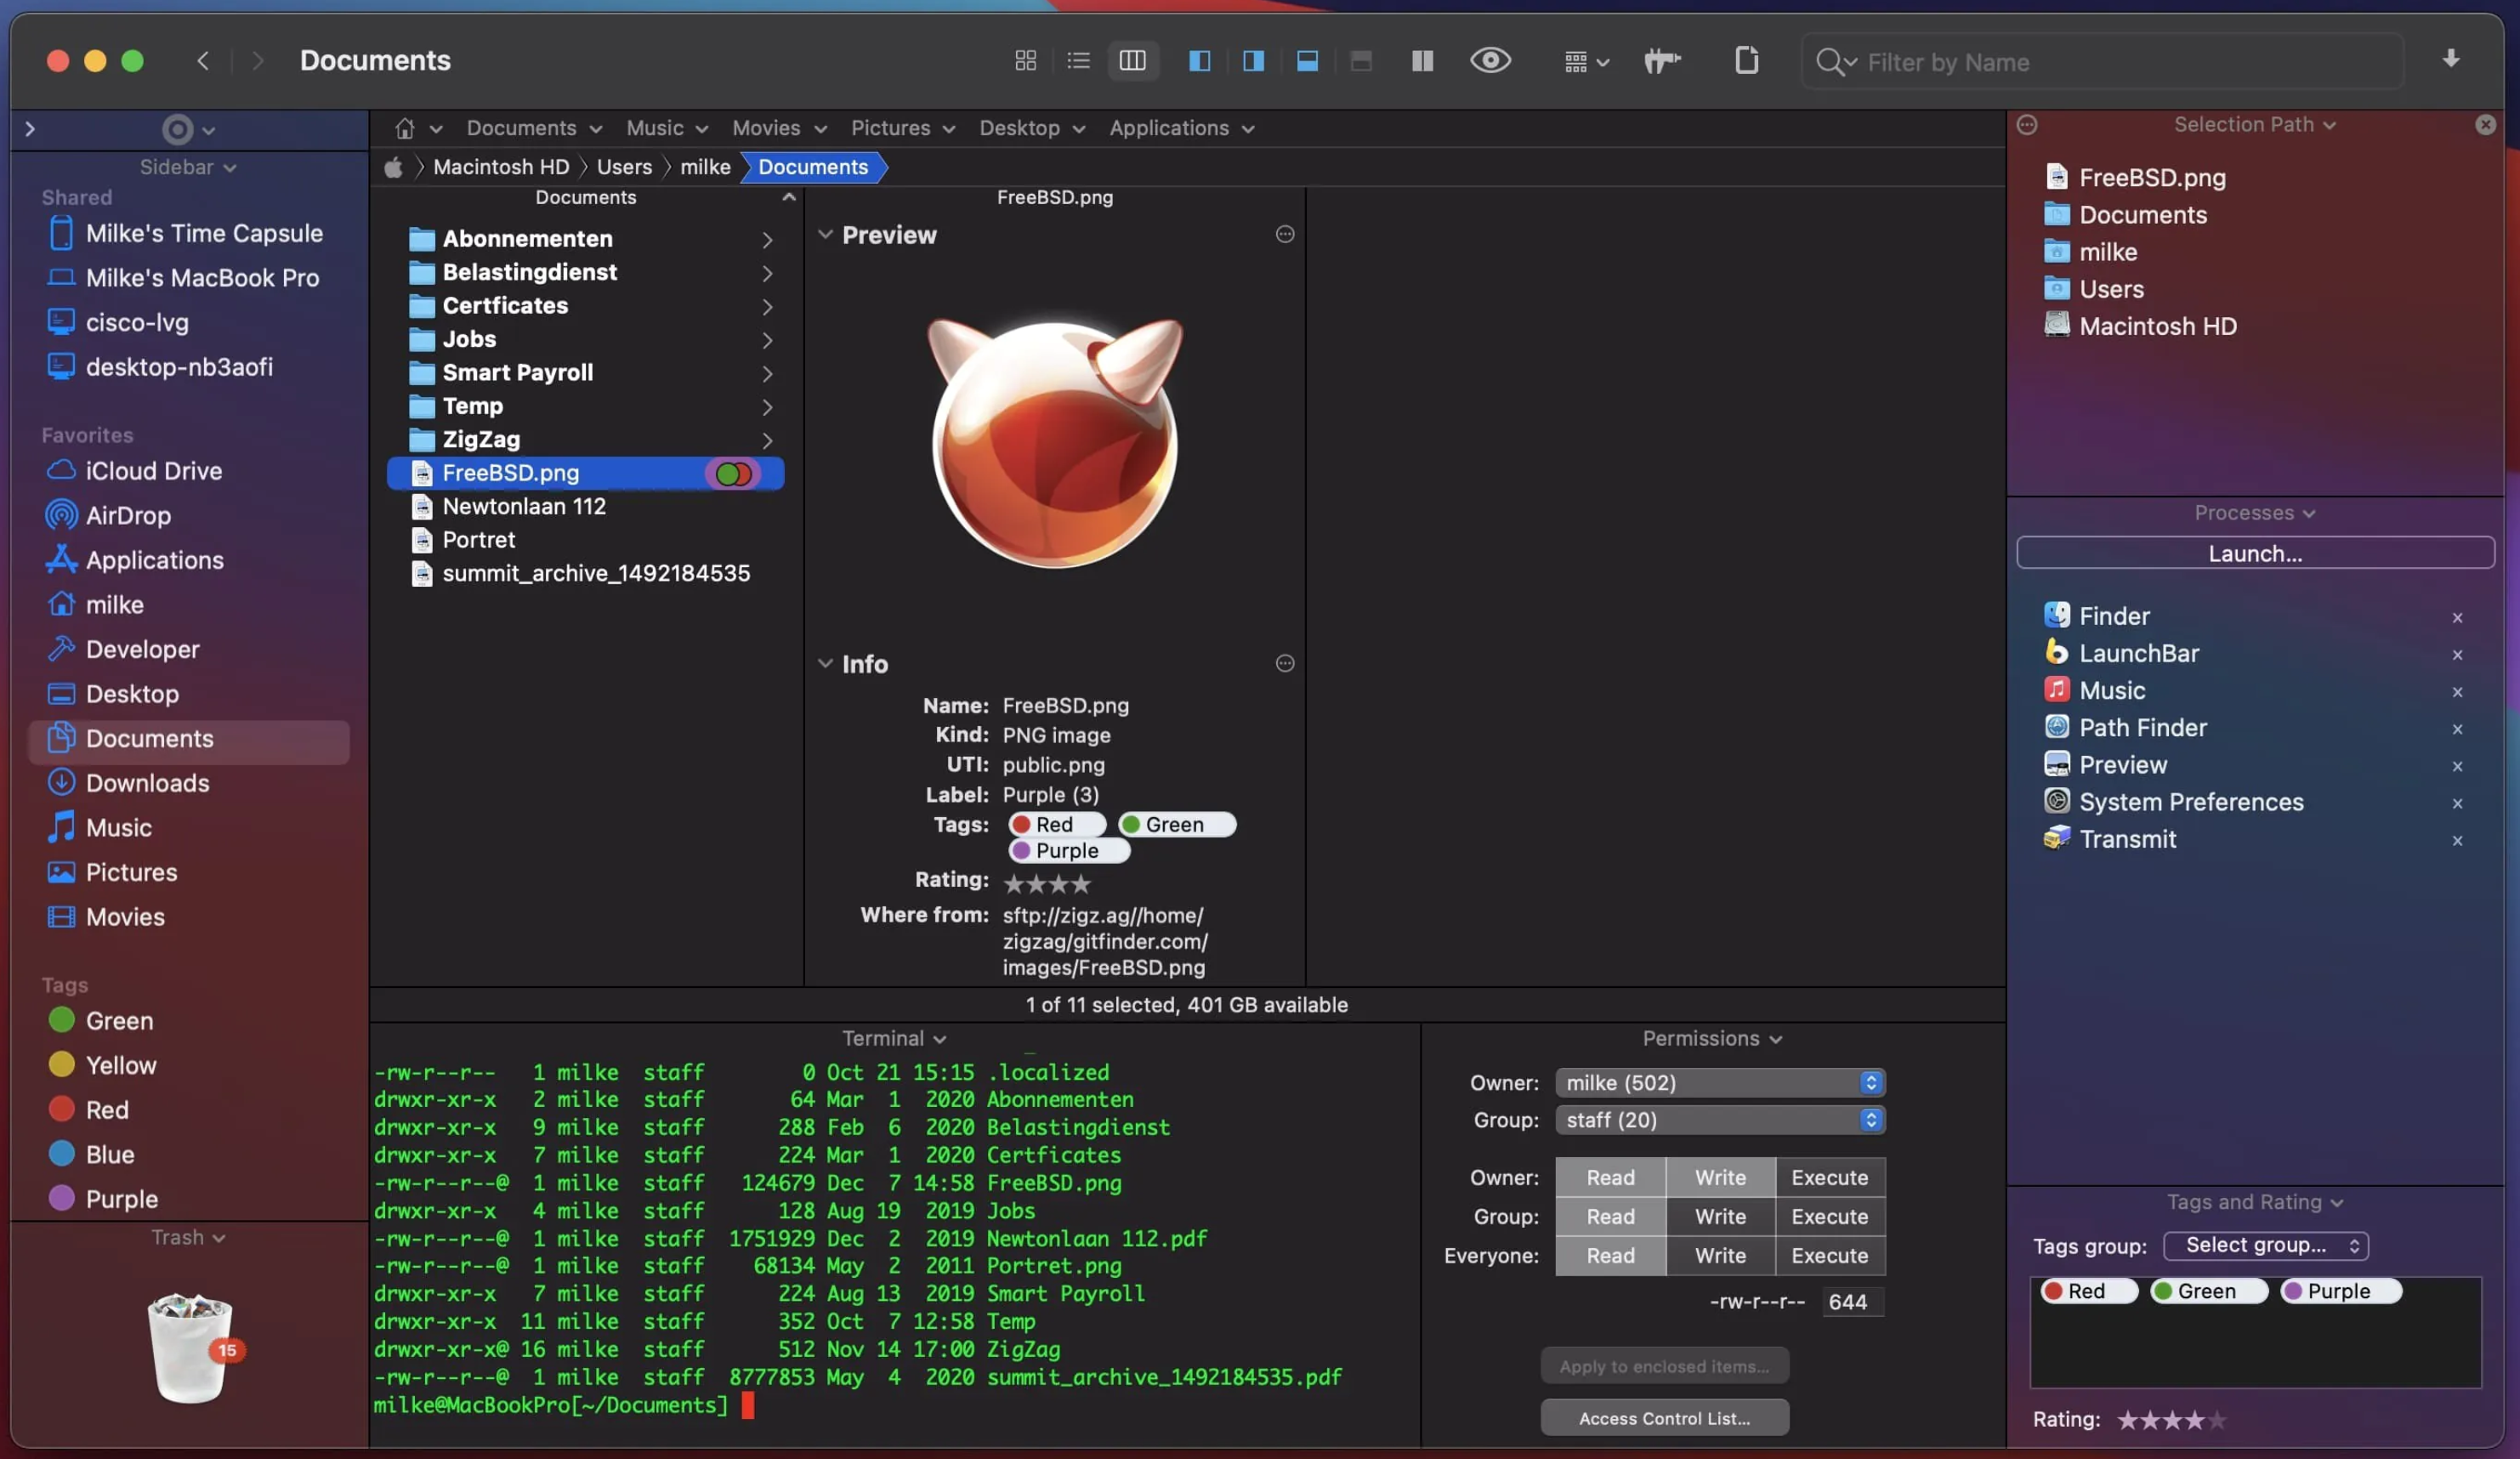Viewport: 2520px width, 1459px height.
Task: Click the AirDrop icon in favorites sidebar
Action: click(59, 516)
